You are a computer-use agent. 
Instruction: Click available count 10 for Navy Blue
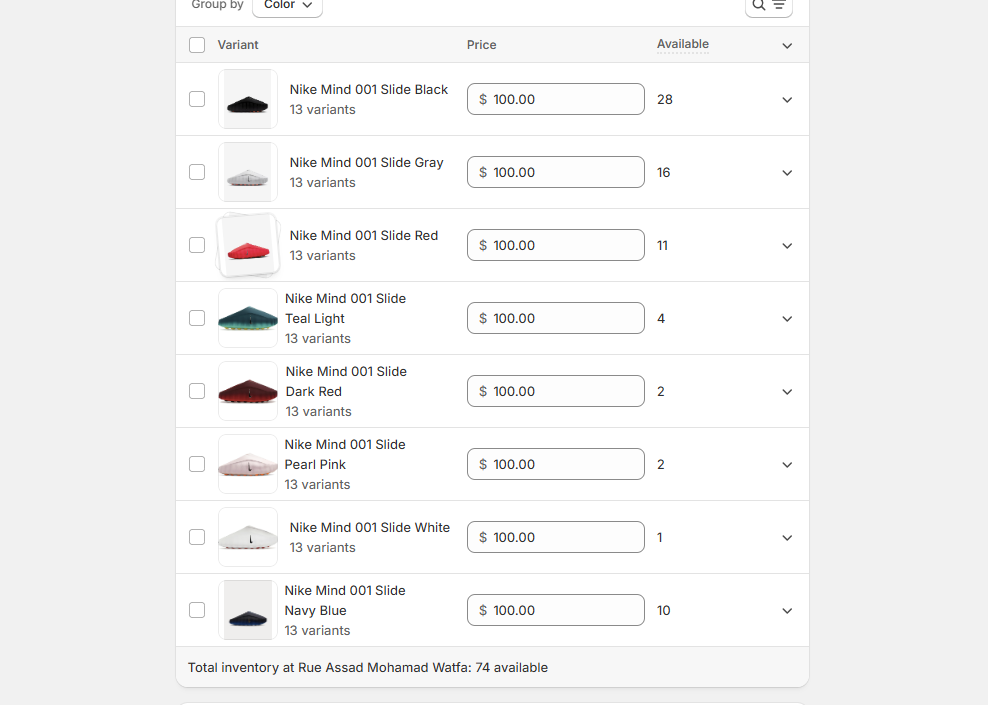(x=663, y=611)
